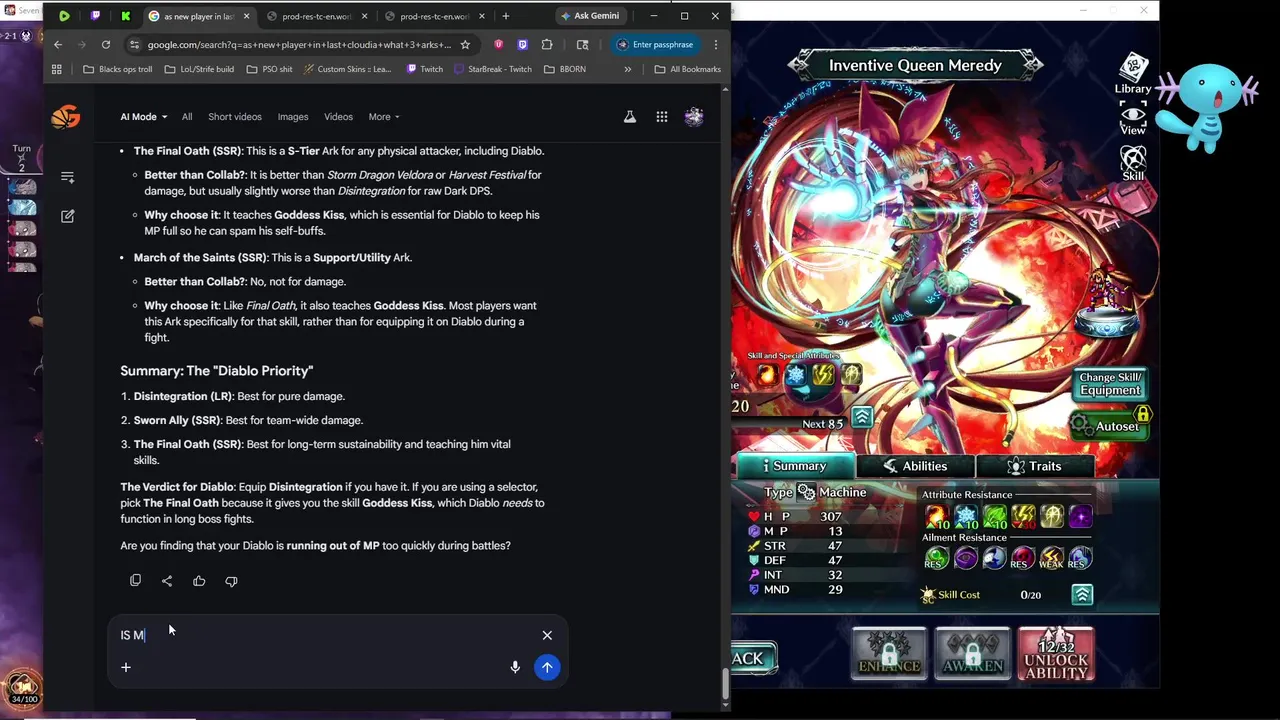Open the Search Labs flask icon
1280x720 pixels.
tap(630, 117)
